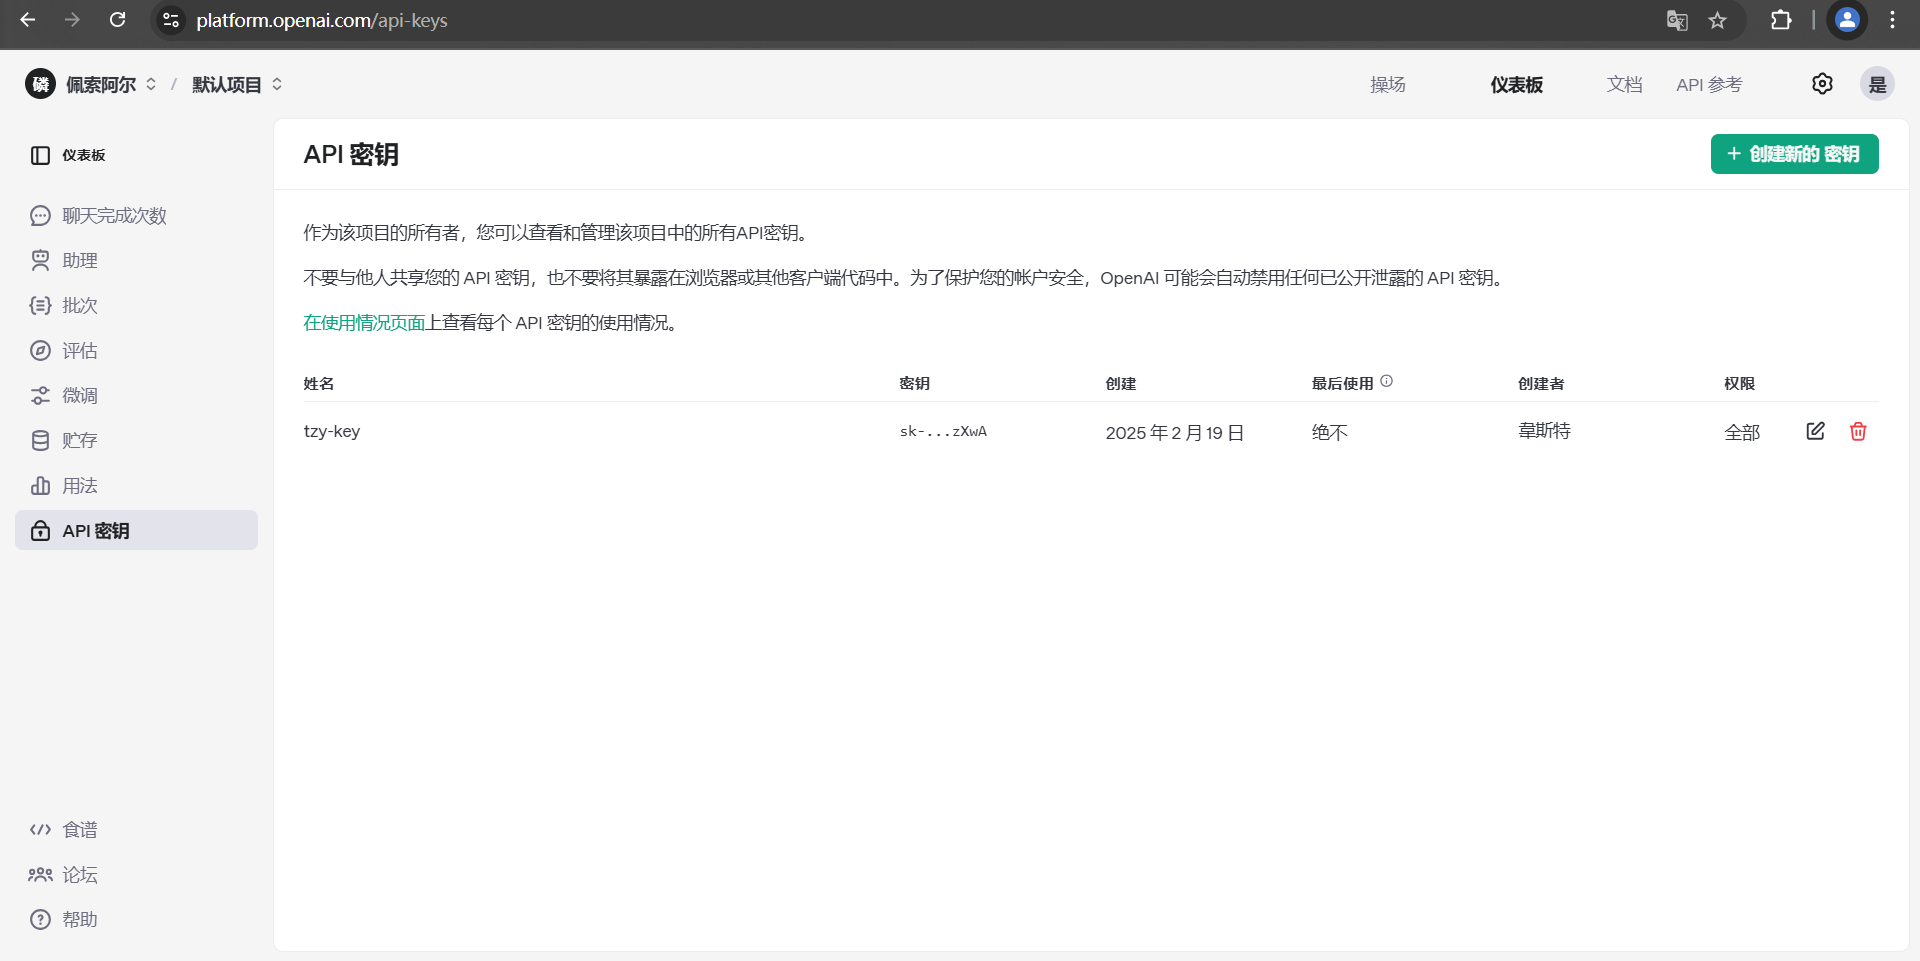Expand the 佩索阿尔 organization switcher
Screen dimensions: 1920x961
tap(111, 85)
